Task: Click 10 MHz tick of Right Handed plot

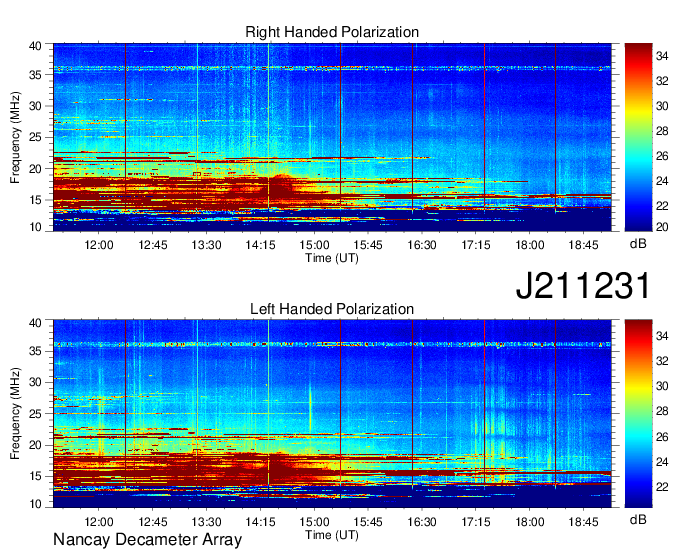Action: 35,227
